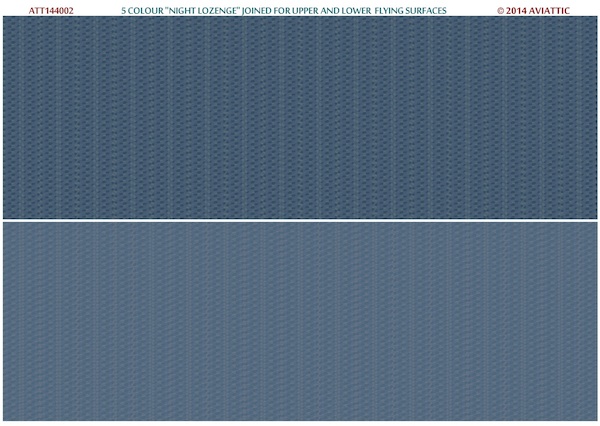This screenshot has width=600, height=426.
Task: Click the product code ATT144002
Action: point(51,11)
